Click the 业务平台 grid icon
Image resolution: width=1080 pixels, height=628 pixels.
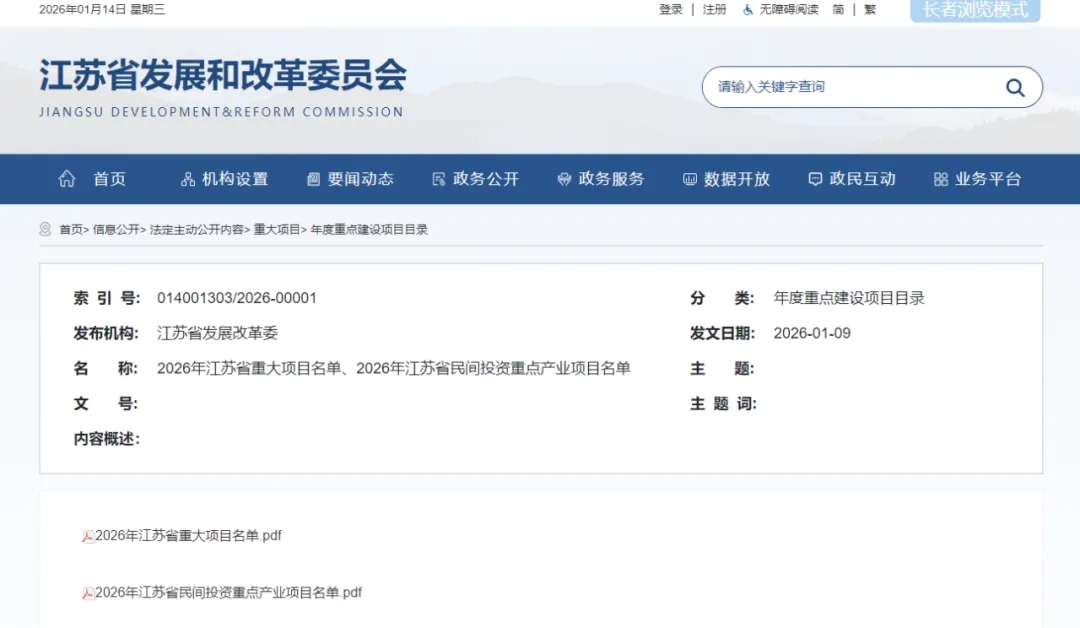pos(940,179)
